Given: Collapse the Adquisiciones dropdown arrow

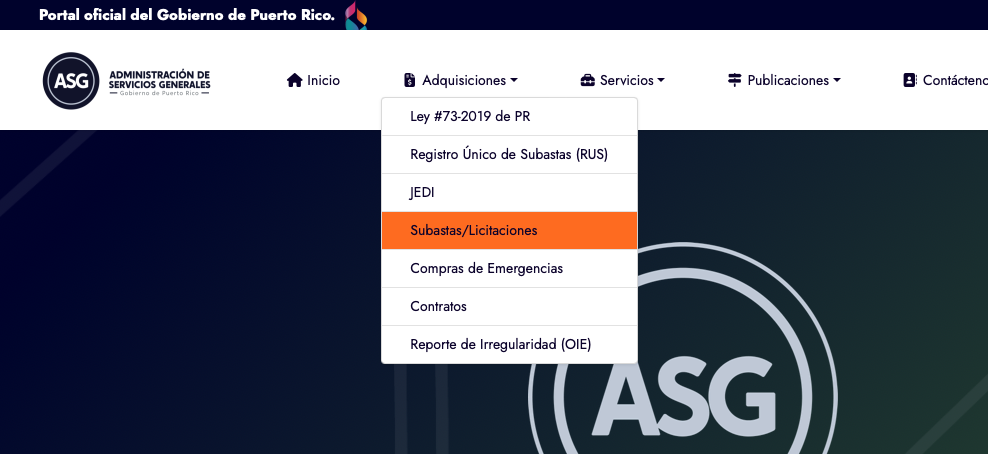Looking at the screenshot, I should pyautogui.click(x=514, y=81).
